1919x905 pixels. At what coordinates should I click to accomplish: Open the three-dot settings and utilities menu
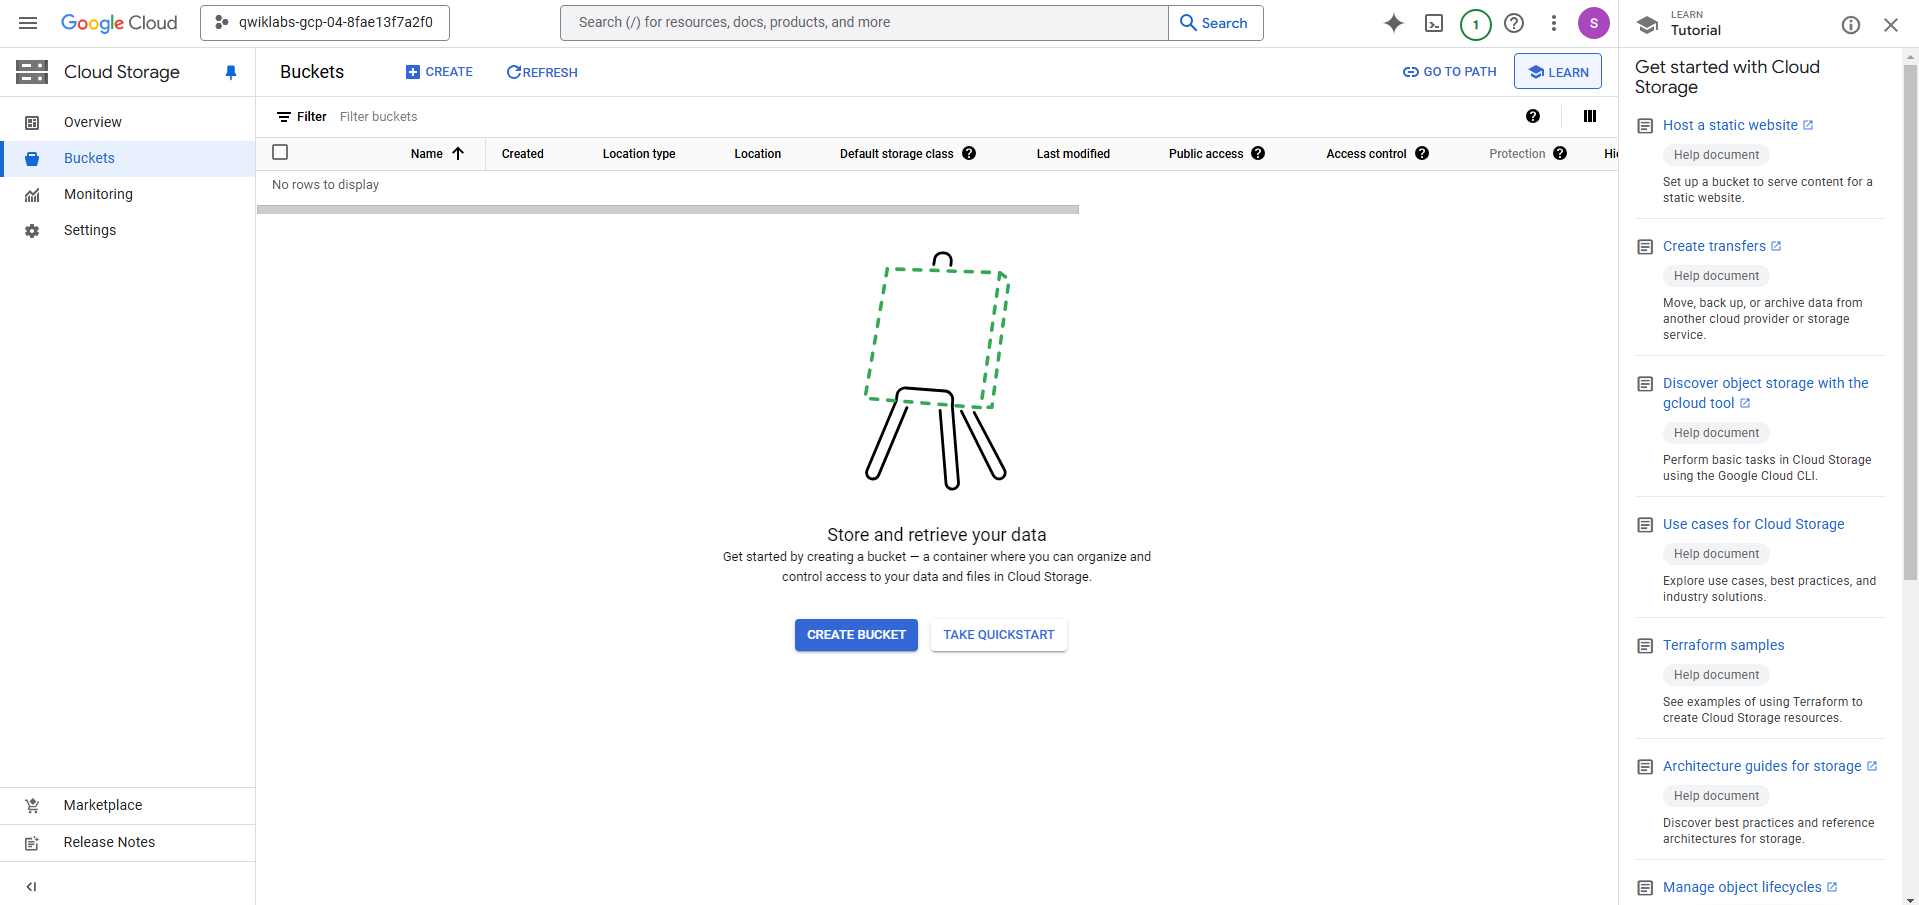pyautogui.click(x=1553, y=23)
